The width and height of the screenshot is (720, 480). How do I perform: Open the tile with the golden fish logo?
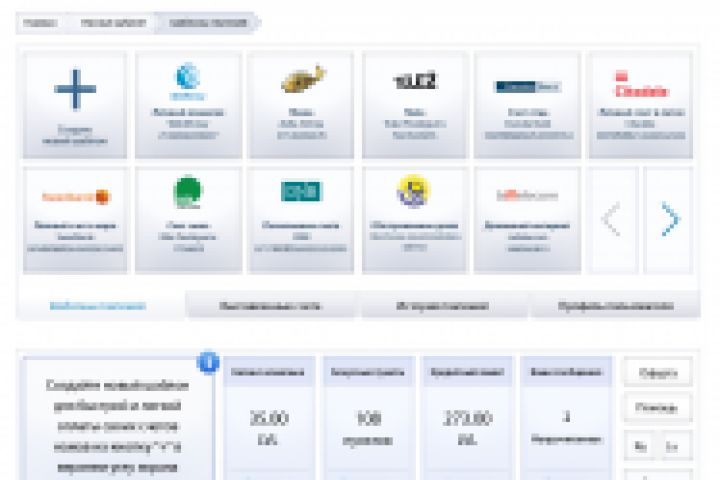point(301,105)
